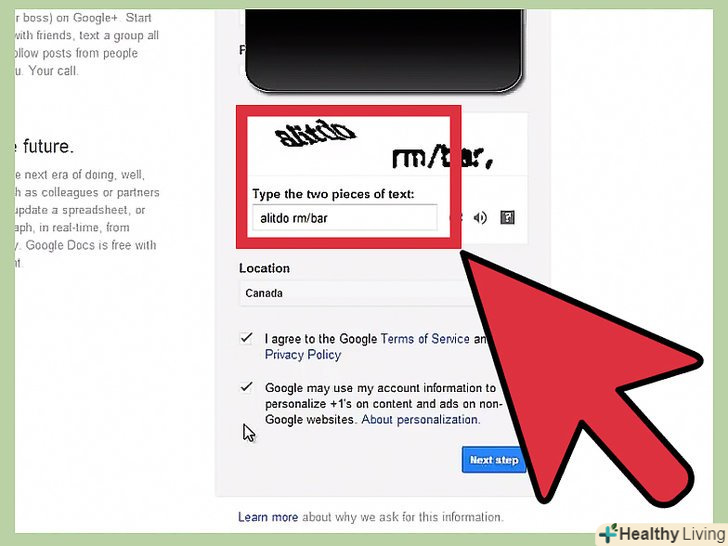The width and height of the screenshot is (728, 546).
Task: Focus the captcha text input field
Action: click(344, 217)
